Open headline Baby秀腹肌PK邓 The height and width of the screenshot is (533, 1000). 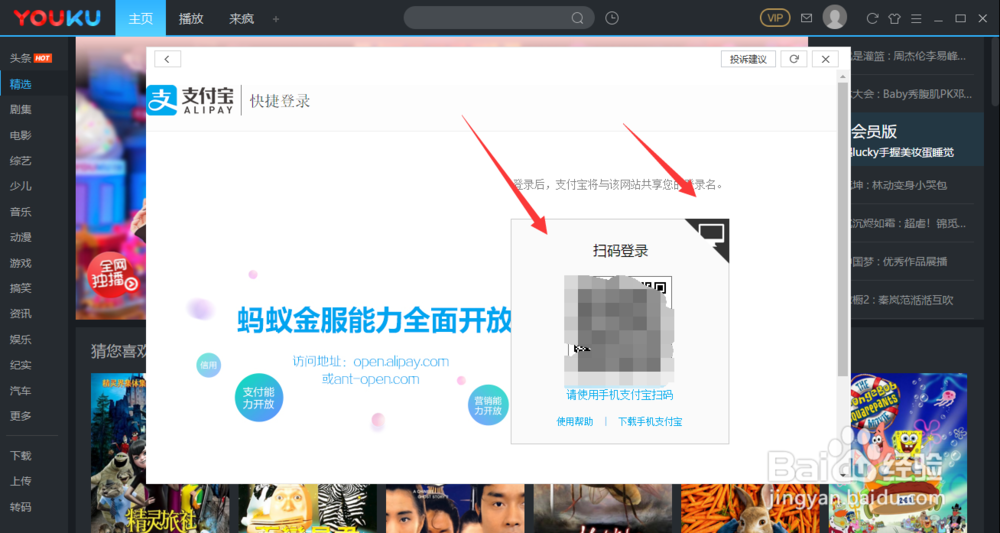pos(910,94)
